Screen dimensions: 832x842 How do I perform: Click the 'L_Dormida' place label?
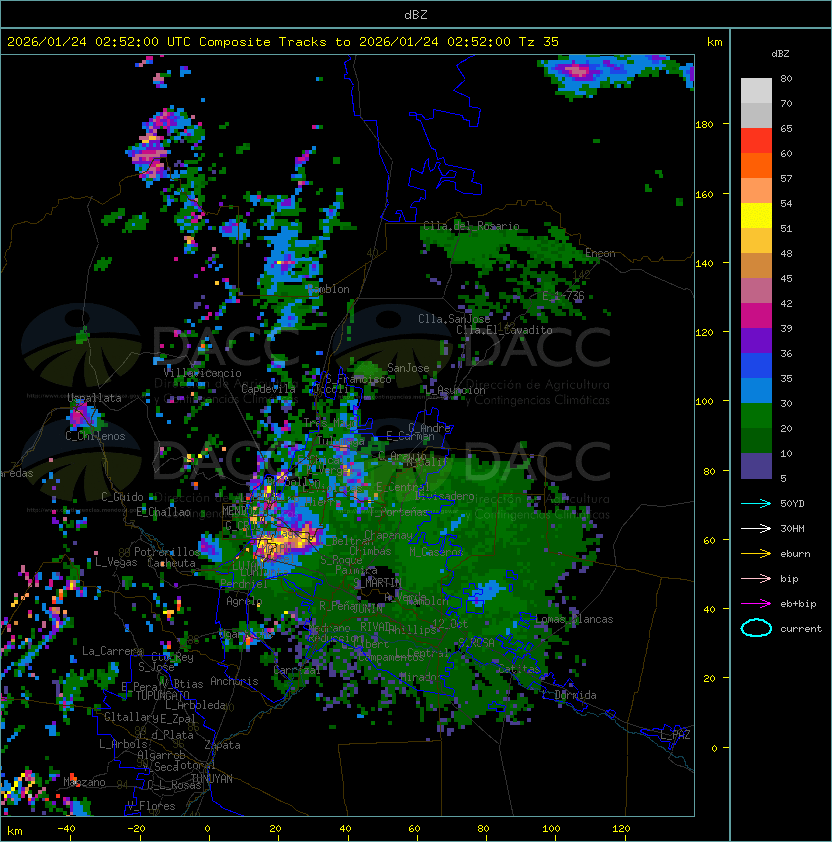pyautogui.click(x=569, y=695)
